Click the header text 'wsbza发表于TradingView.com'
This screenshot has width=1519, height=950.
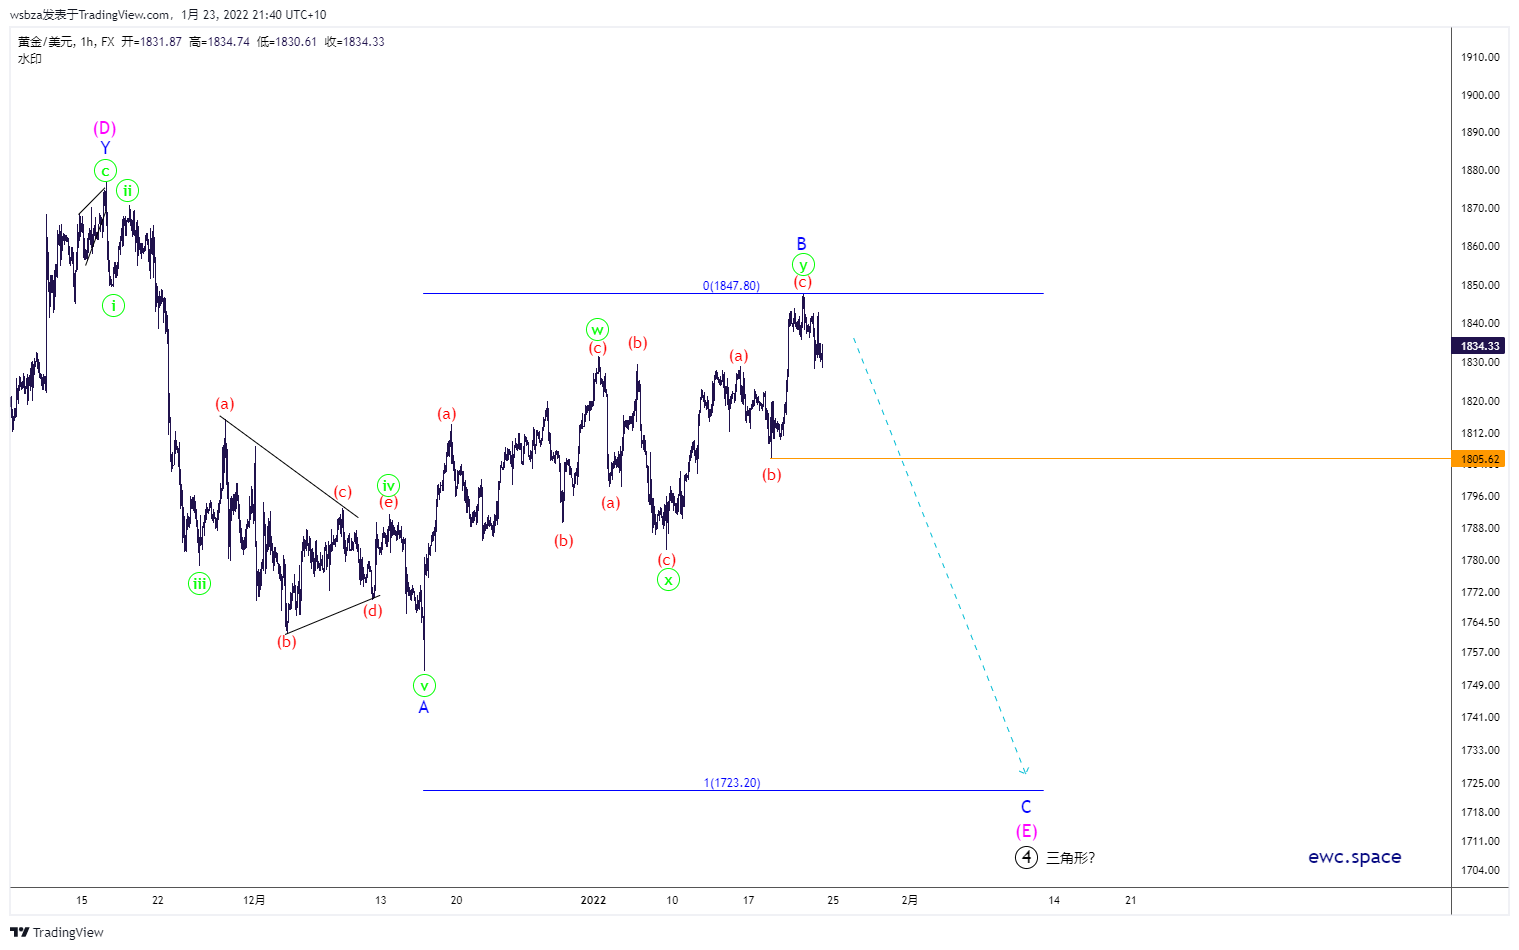(x=90, y=15)
